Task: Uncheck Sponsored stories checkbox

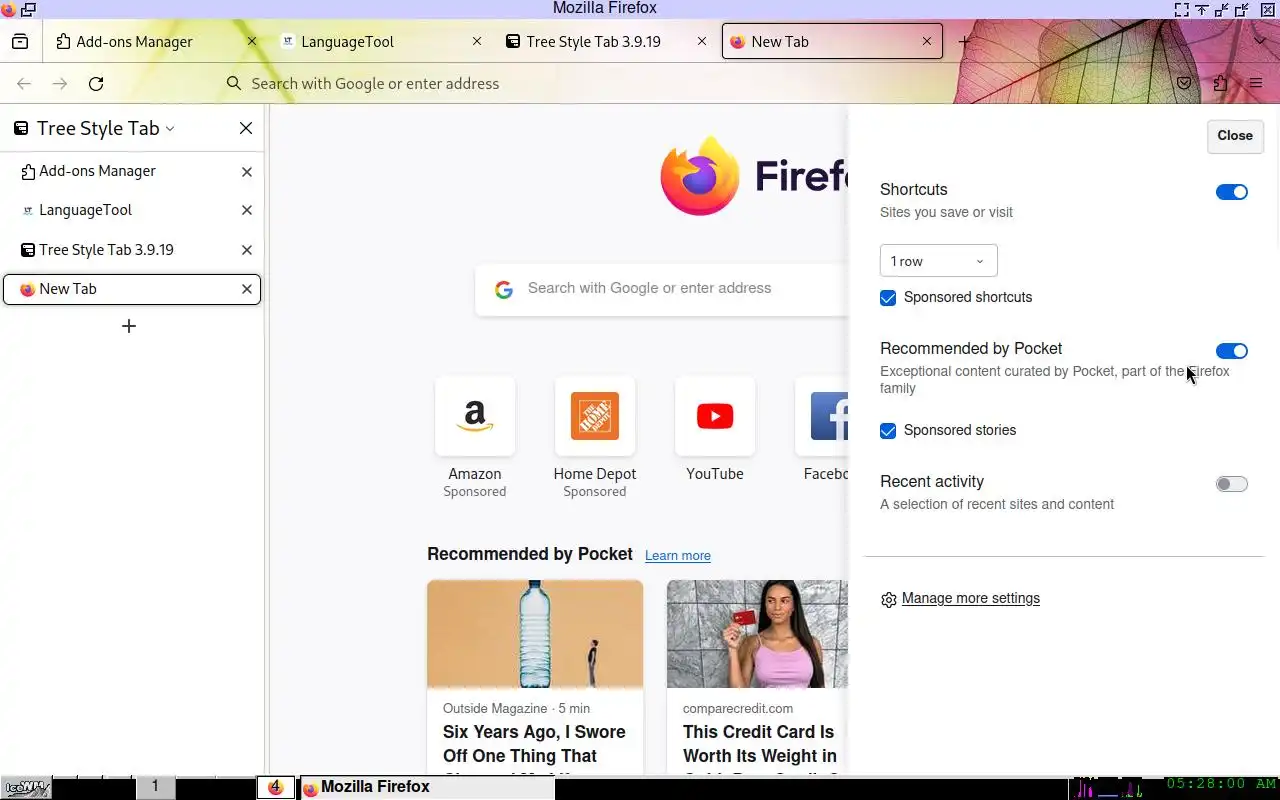Action: pyautogui.click(x=888, y=431)
